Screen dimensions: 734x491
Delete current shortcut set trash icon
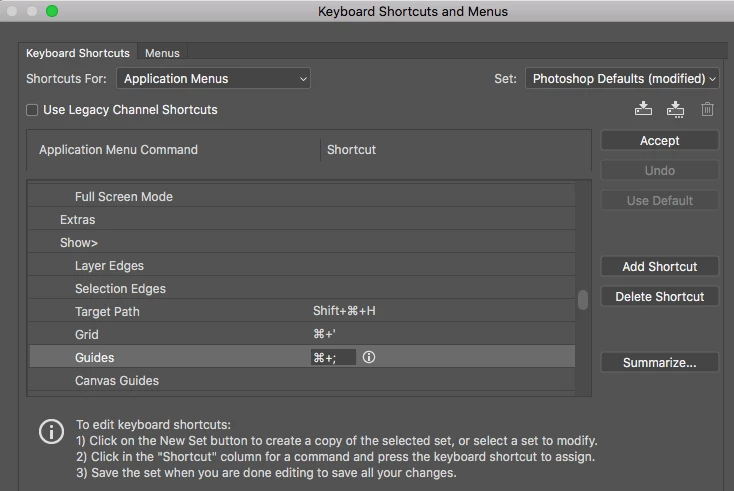(x=707, y=109)
